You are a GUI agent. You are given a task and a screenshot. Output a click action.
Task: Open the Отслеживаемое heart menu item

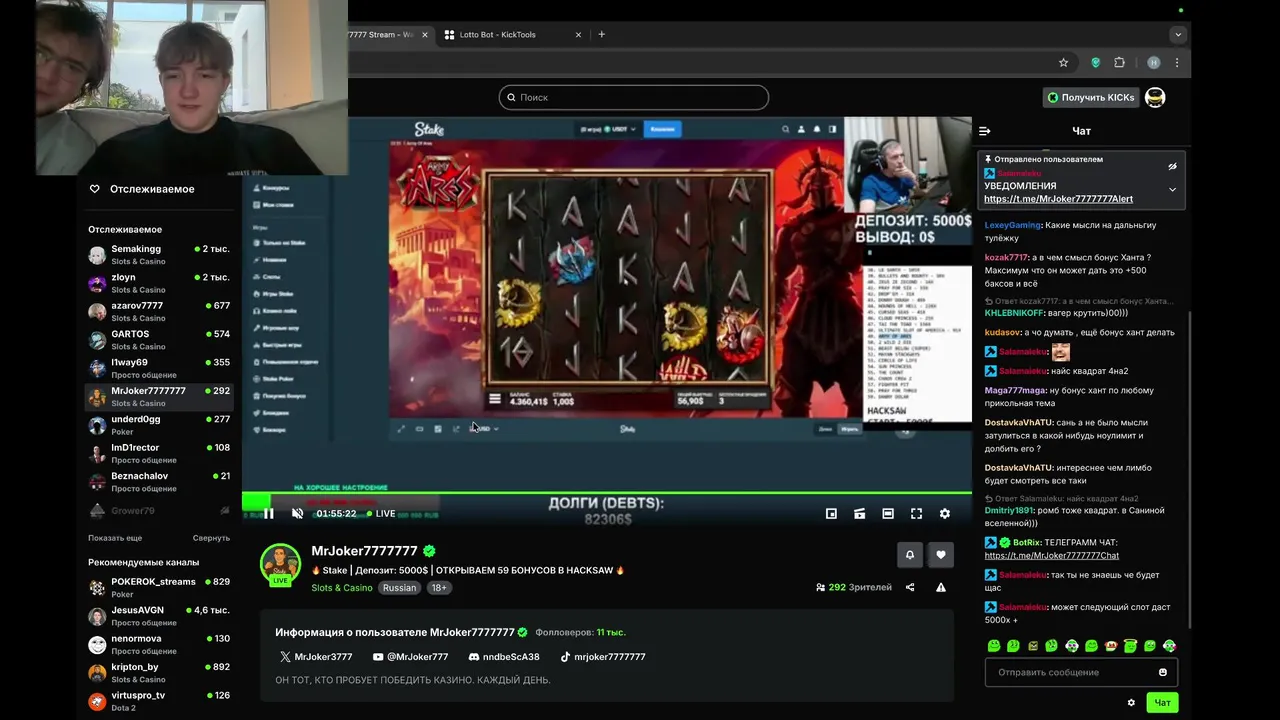coord(142,189)
